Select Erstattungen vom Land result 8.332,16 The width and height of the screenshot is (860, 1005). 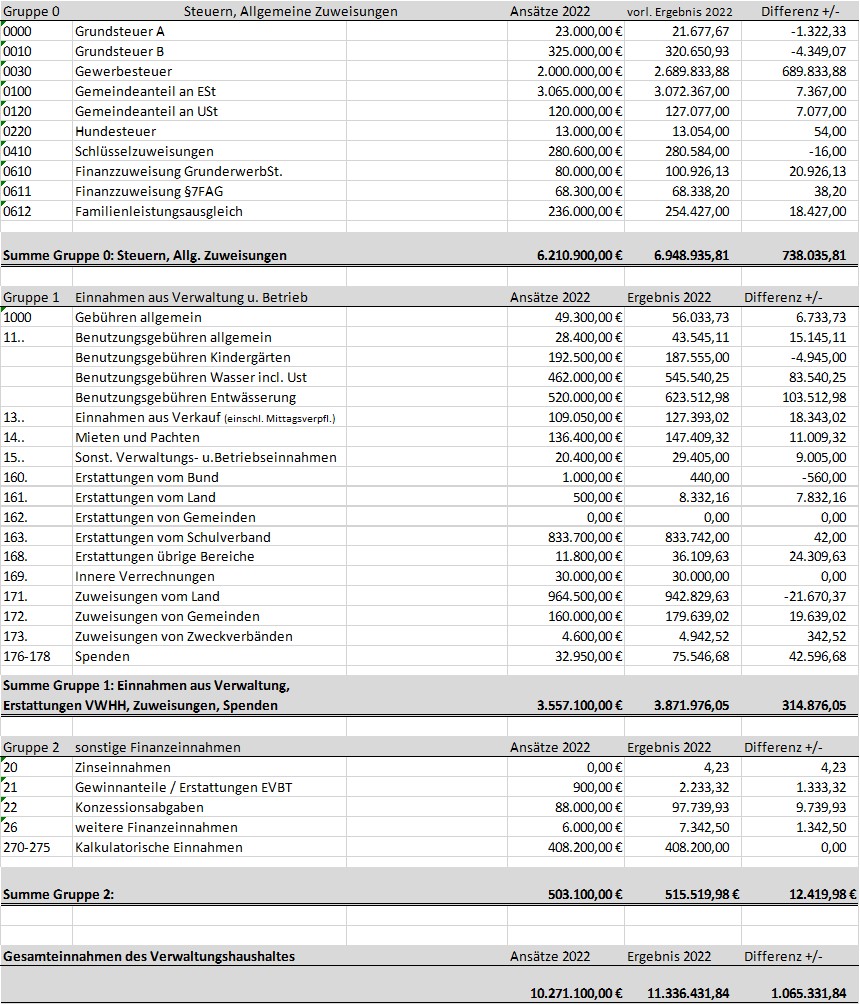[682, 497]
